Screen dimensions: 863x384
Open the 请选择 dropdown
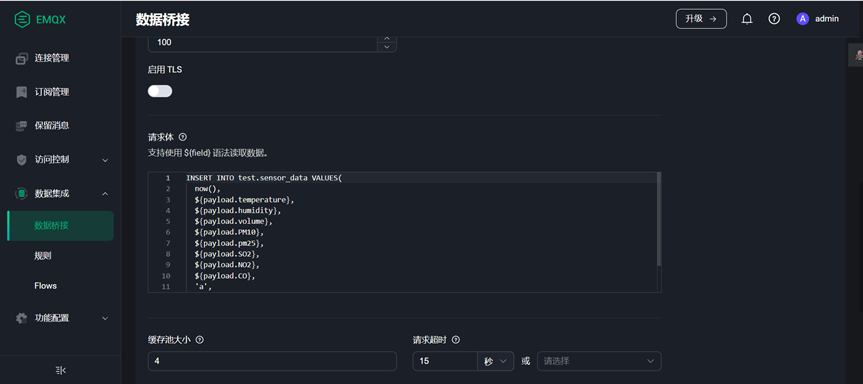pos(599,361)
